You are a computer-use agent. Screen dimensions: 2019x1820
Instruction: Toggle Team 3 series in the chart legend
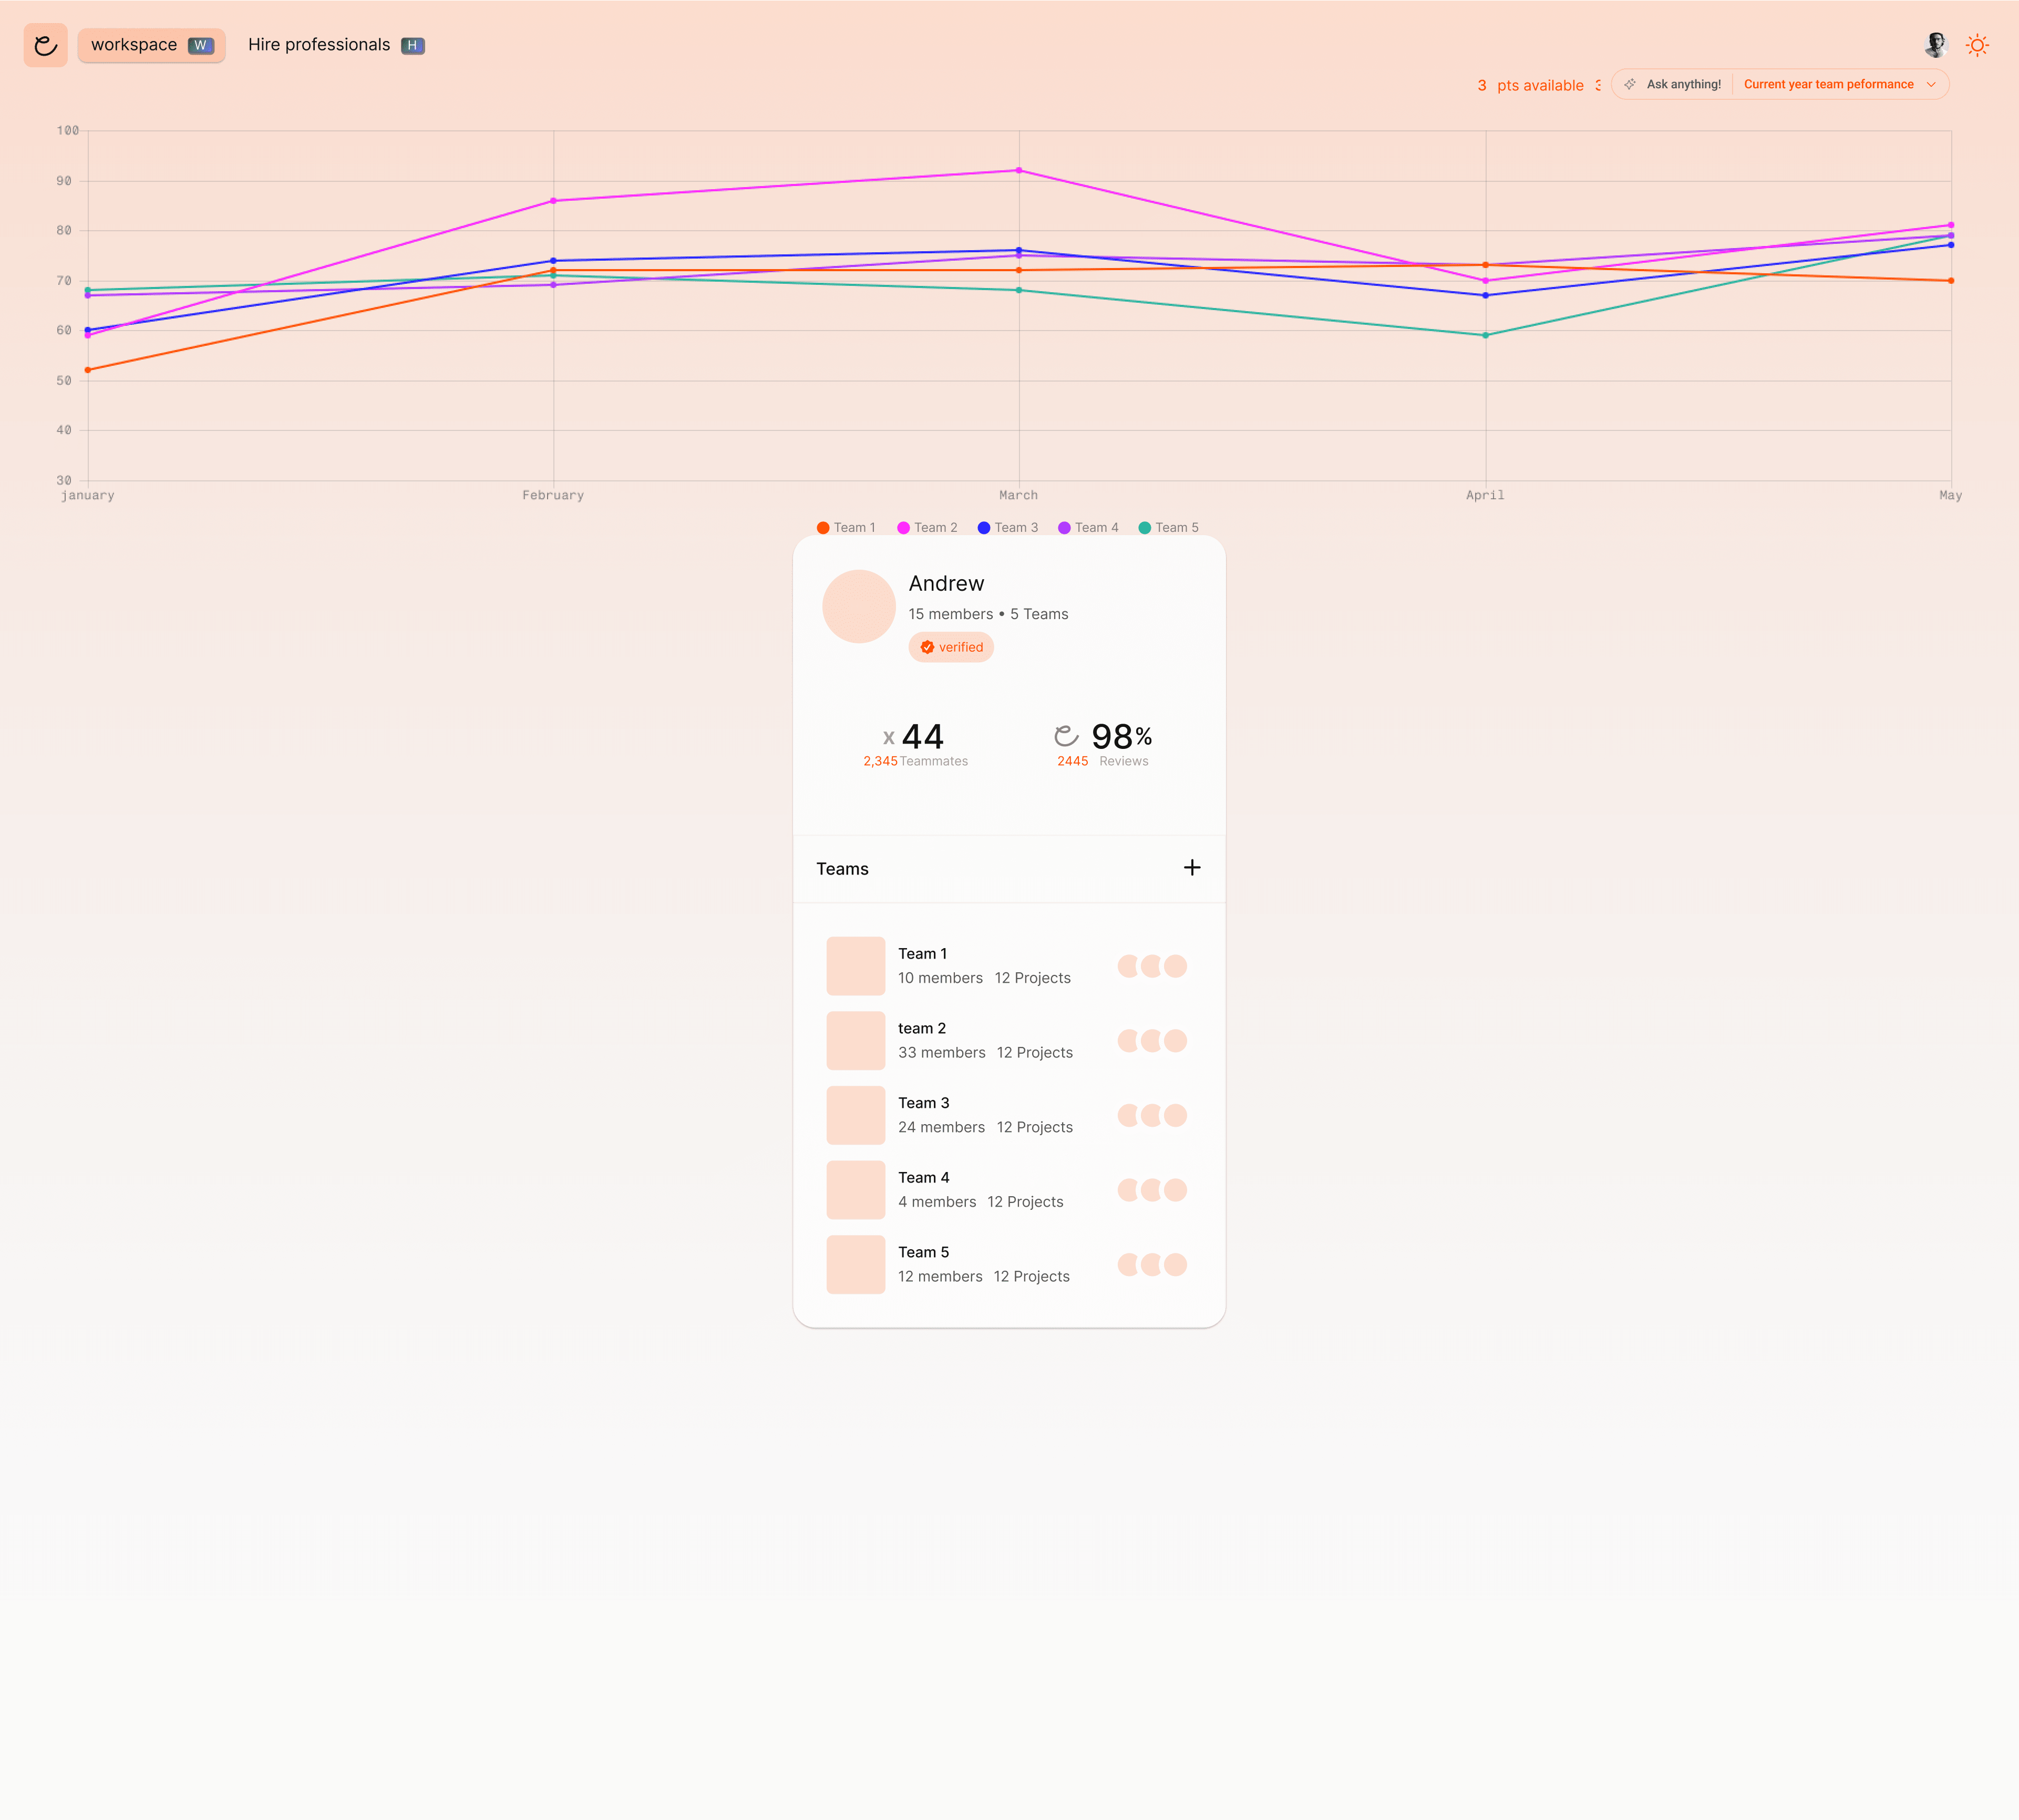pos(1008,528)
